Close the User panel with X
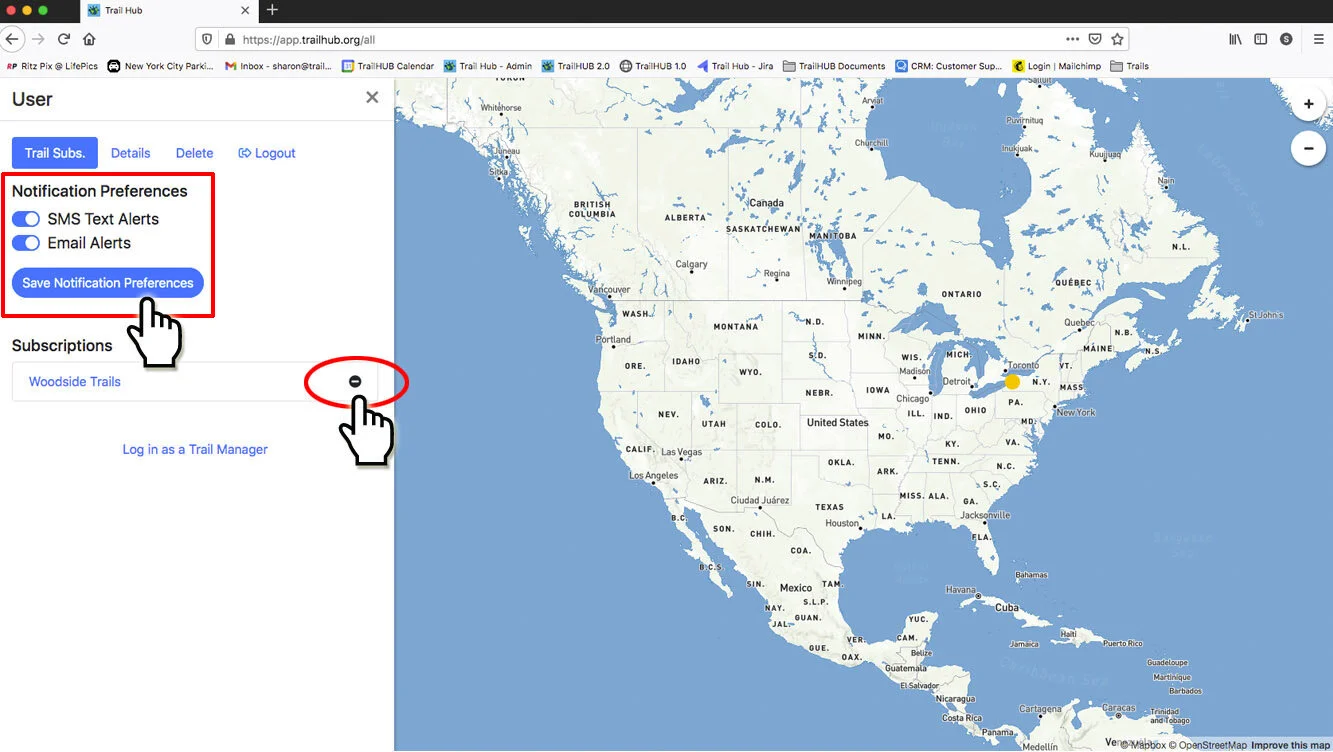 (x=372, y=97)
